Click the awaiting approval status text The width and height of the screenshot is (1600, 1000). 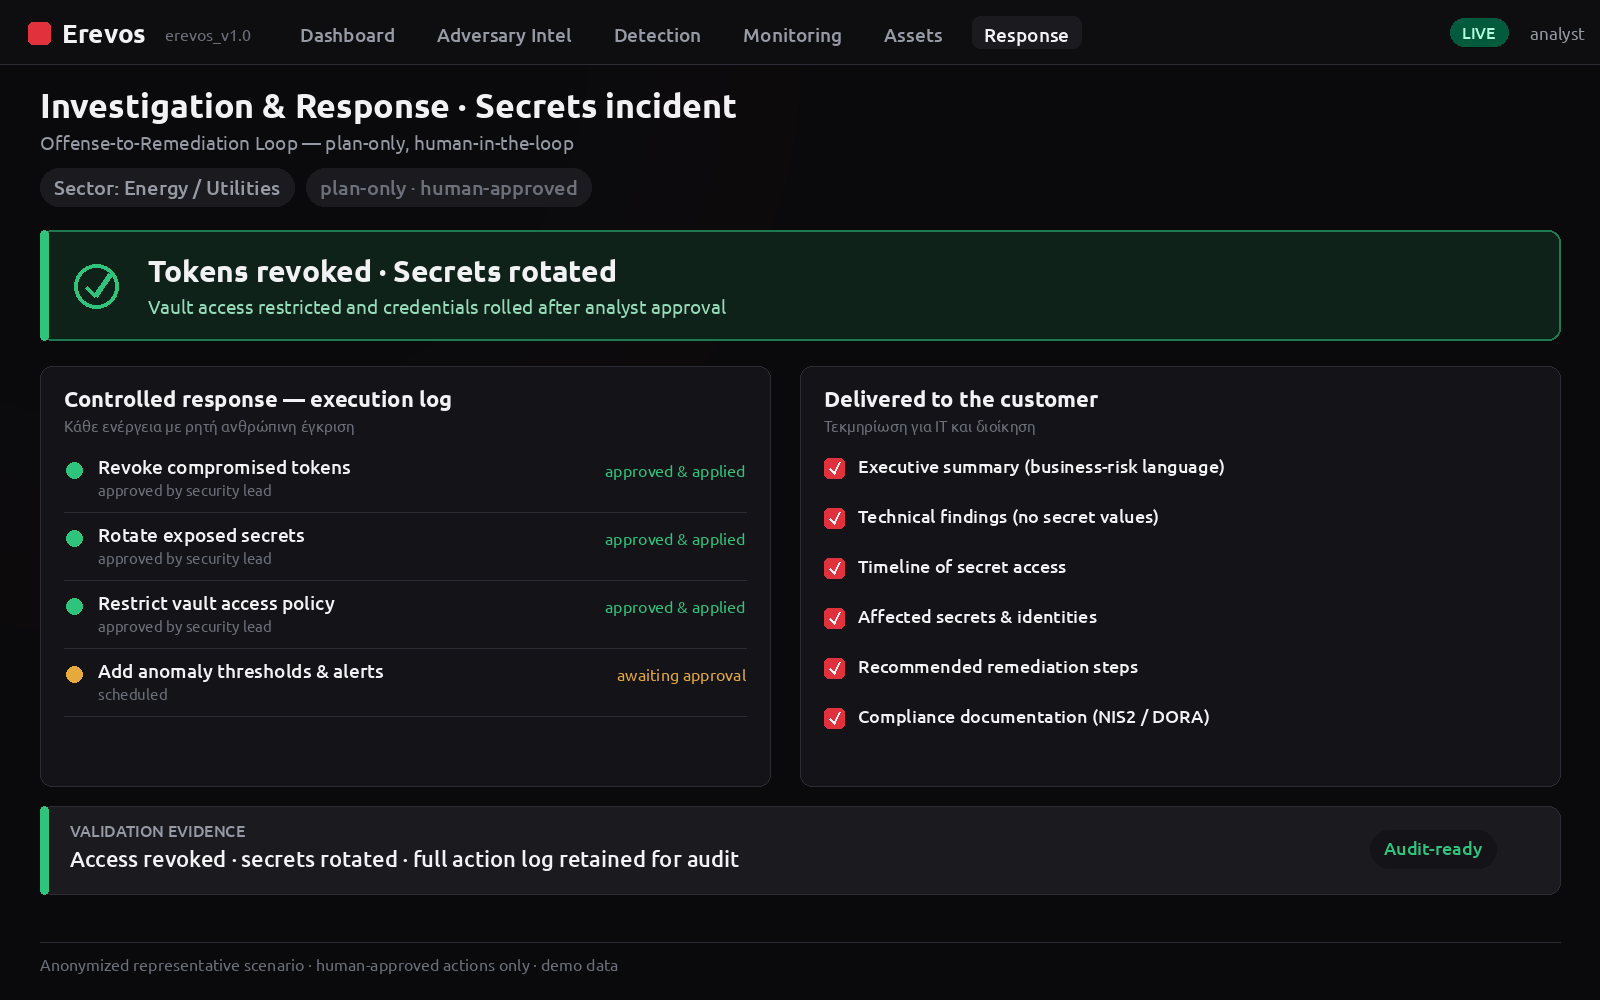[681, 676]
